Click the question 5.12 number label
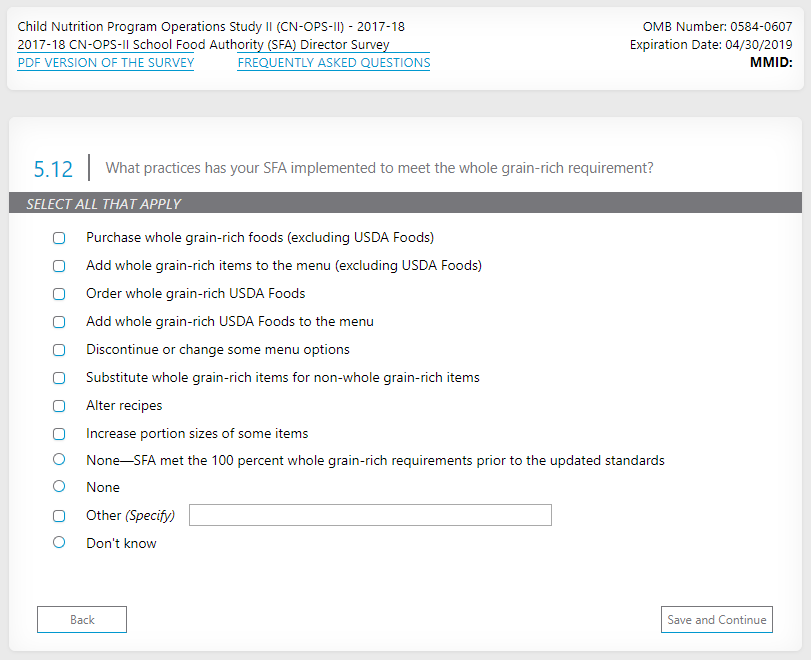The width and height of the screenshot is (811, 660). tap(54, 170)
